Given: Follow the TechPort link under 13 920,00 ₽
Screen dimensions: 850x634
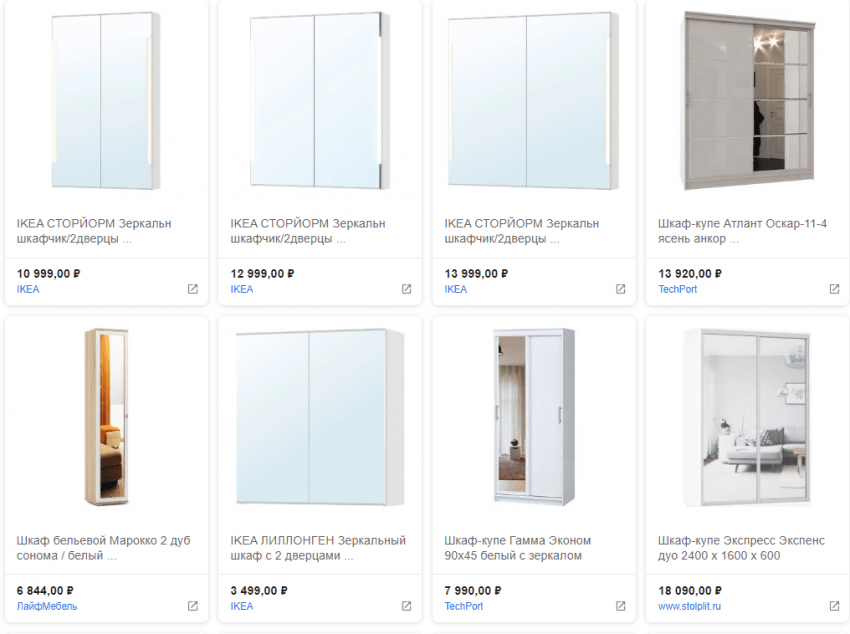Looking at the screenshot, I should click(x=677, y=289).
